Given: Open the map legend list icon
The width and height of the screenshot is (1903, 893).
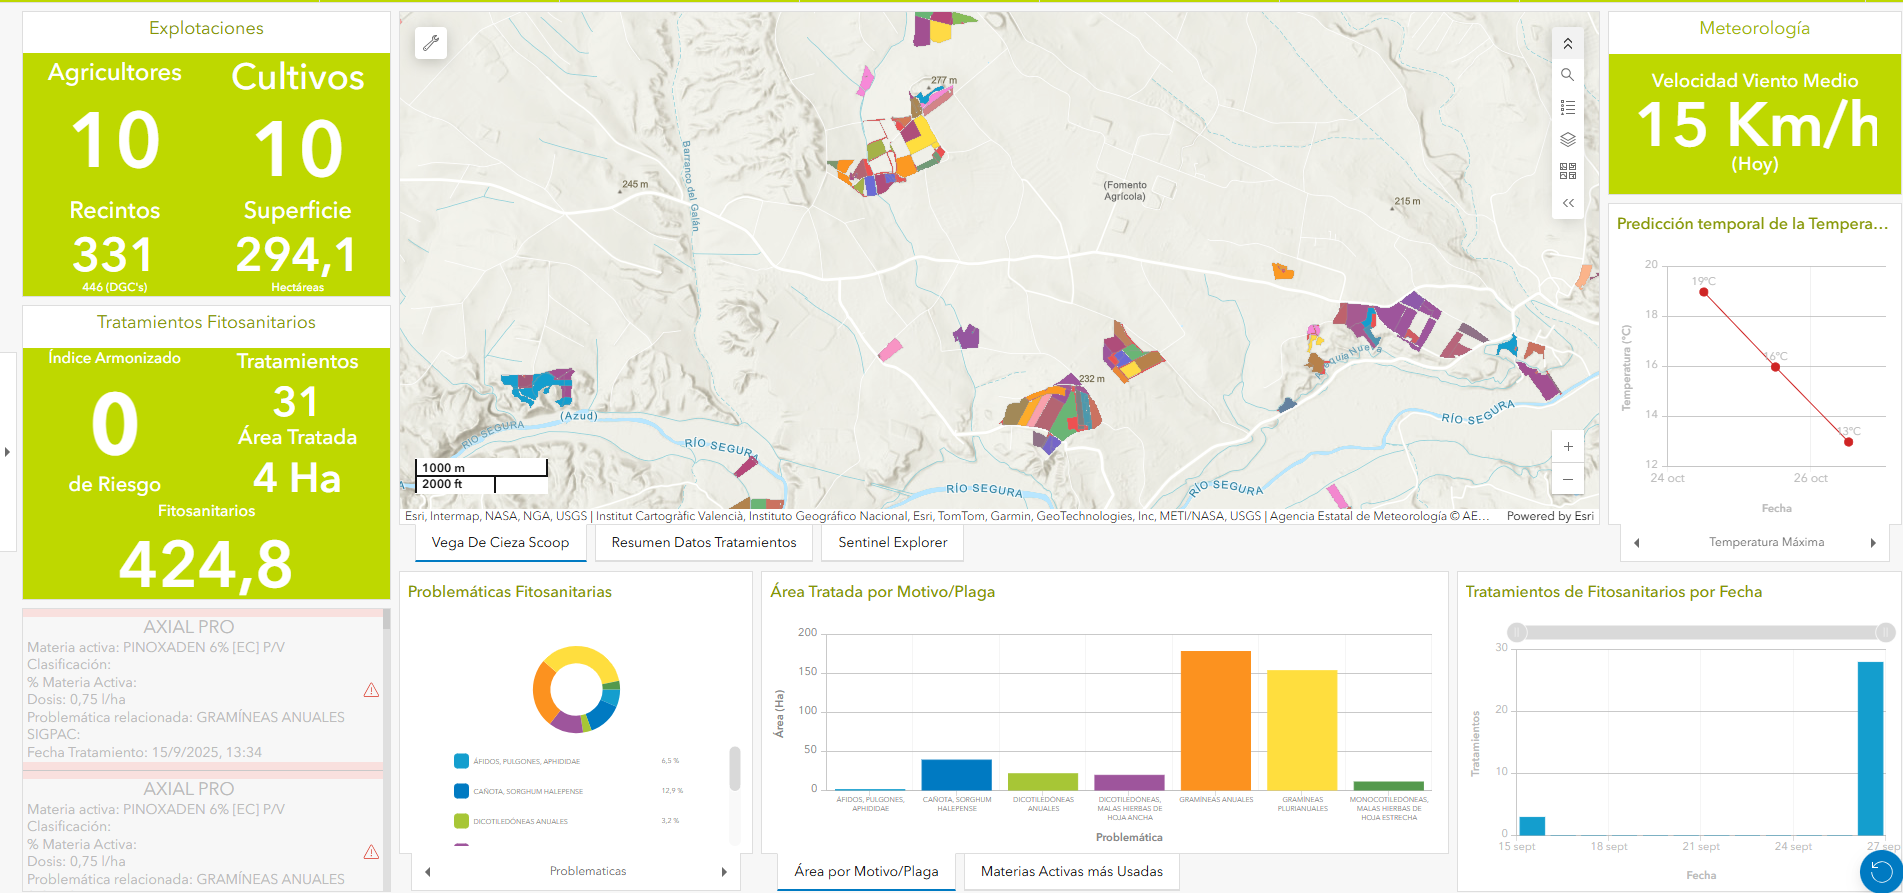Looking at the screenshot, I should click(1567, 107).
